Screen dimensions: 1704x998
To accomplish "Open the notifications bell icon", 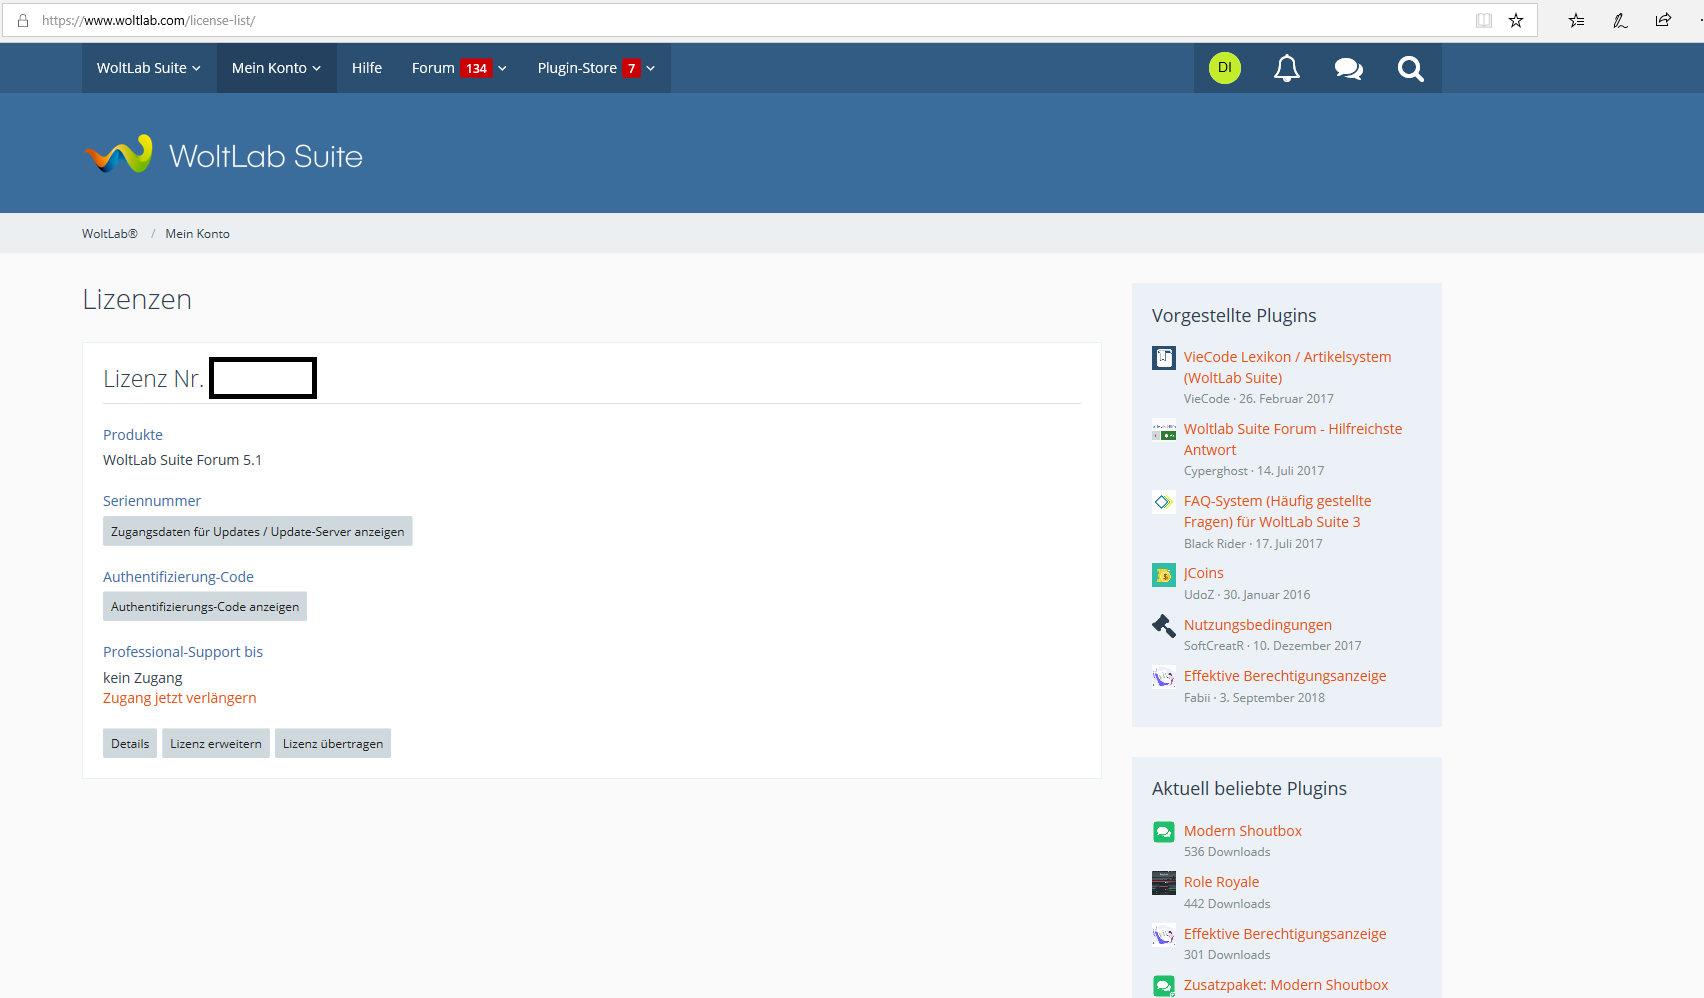I will point(1286,68).
